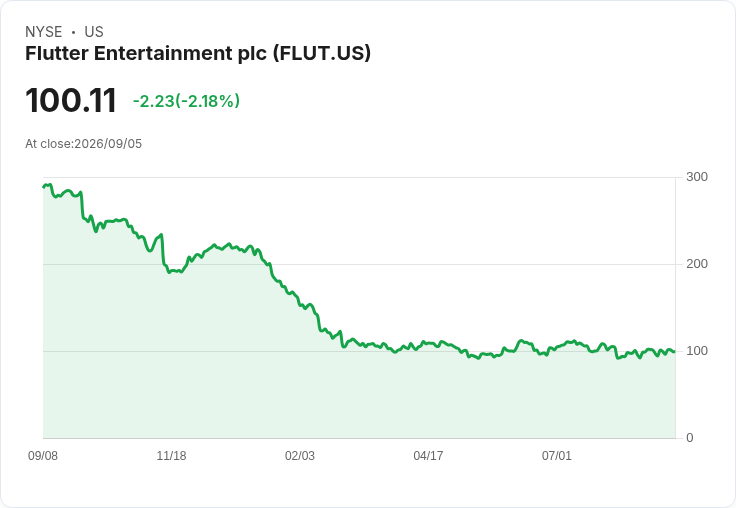736x508 pixels.
Task: Click the 11/18 date axis label
Action: tap(171, 455)
